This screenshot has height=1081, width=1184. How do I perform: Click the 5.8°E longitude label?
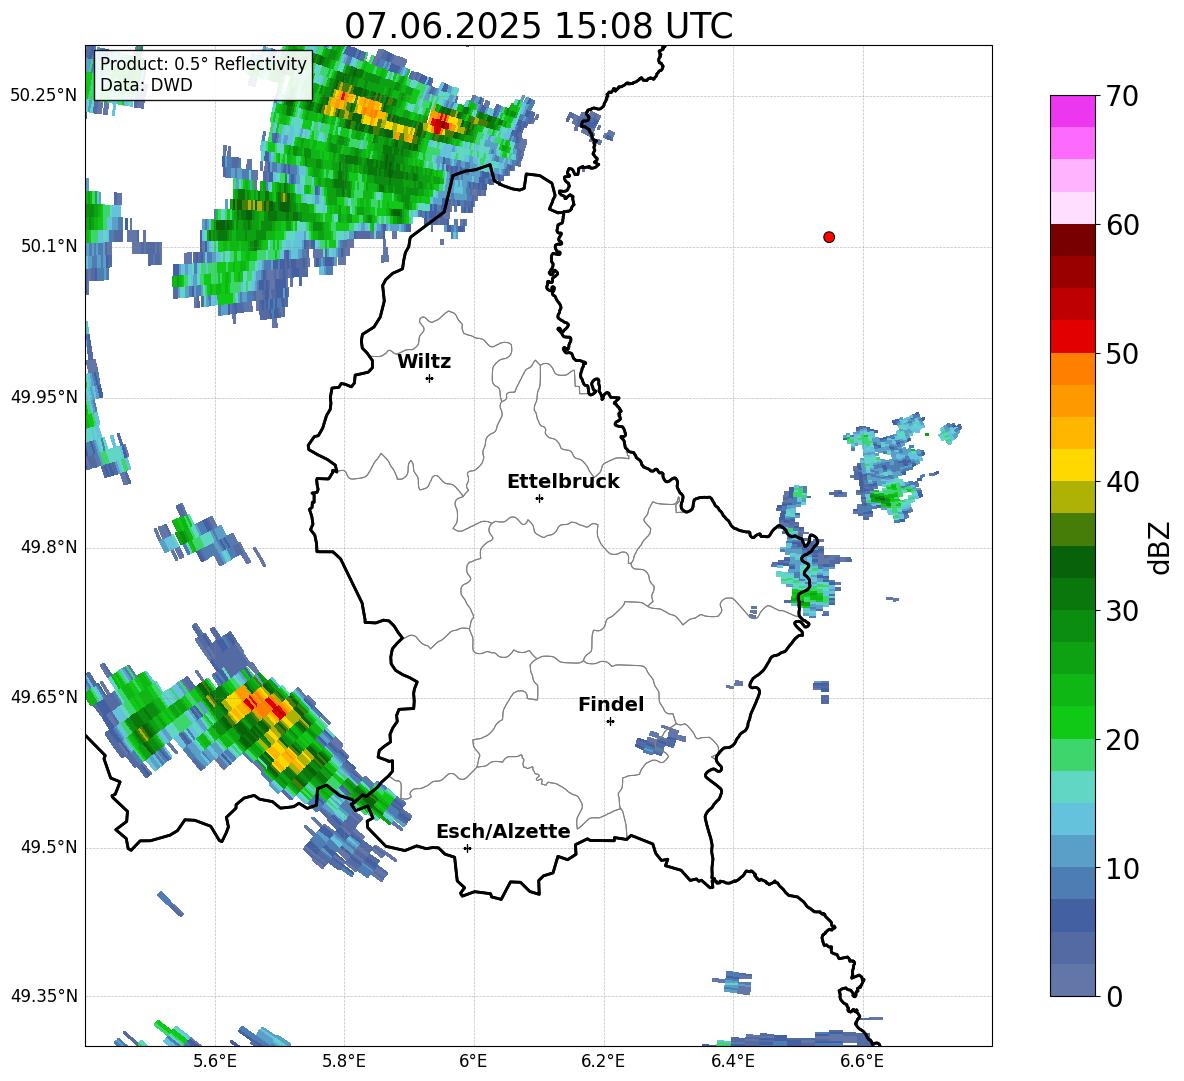point(344,1061)
